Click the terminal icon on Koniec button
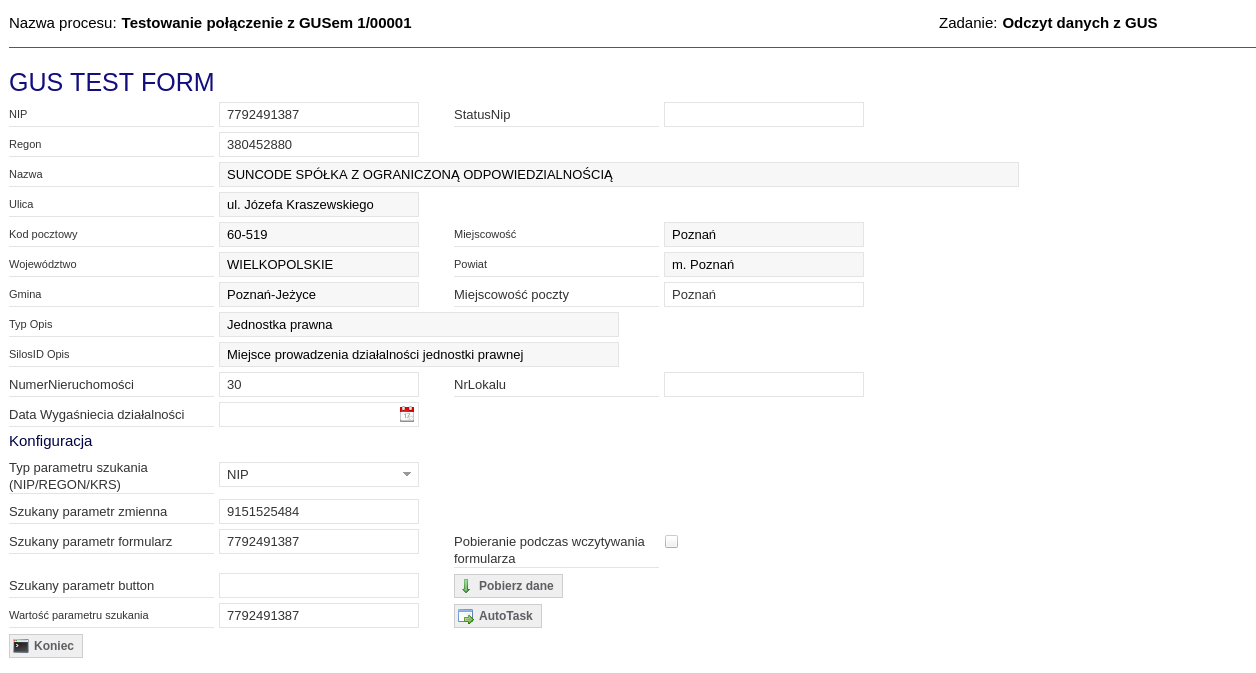This screenshot has height=673, width=1256. [21, 646]
